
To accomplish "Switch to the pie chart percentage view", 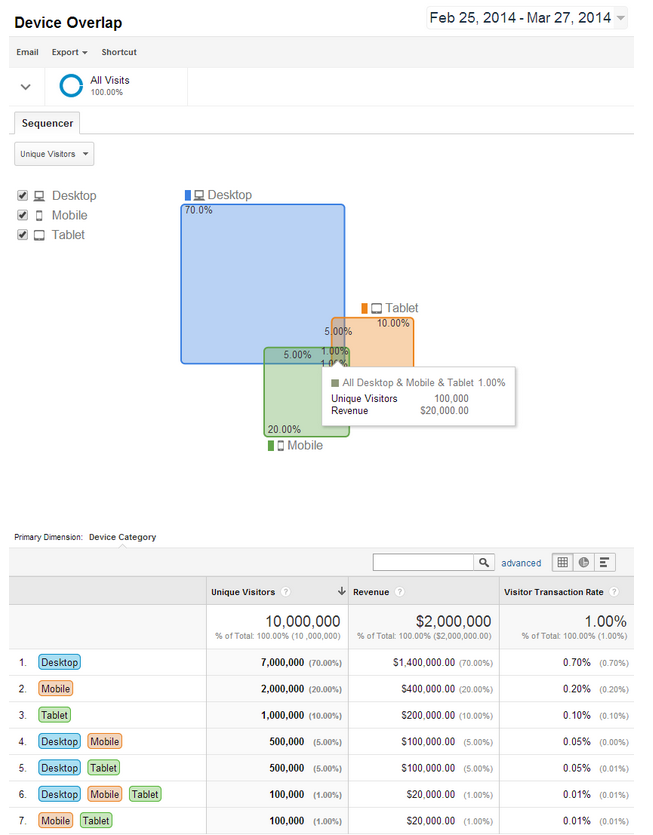I will (584, 563).
